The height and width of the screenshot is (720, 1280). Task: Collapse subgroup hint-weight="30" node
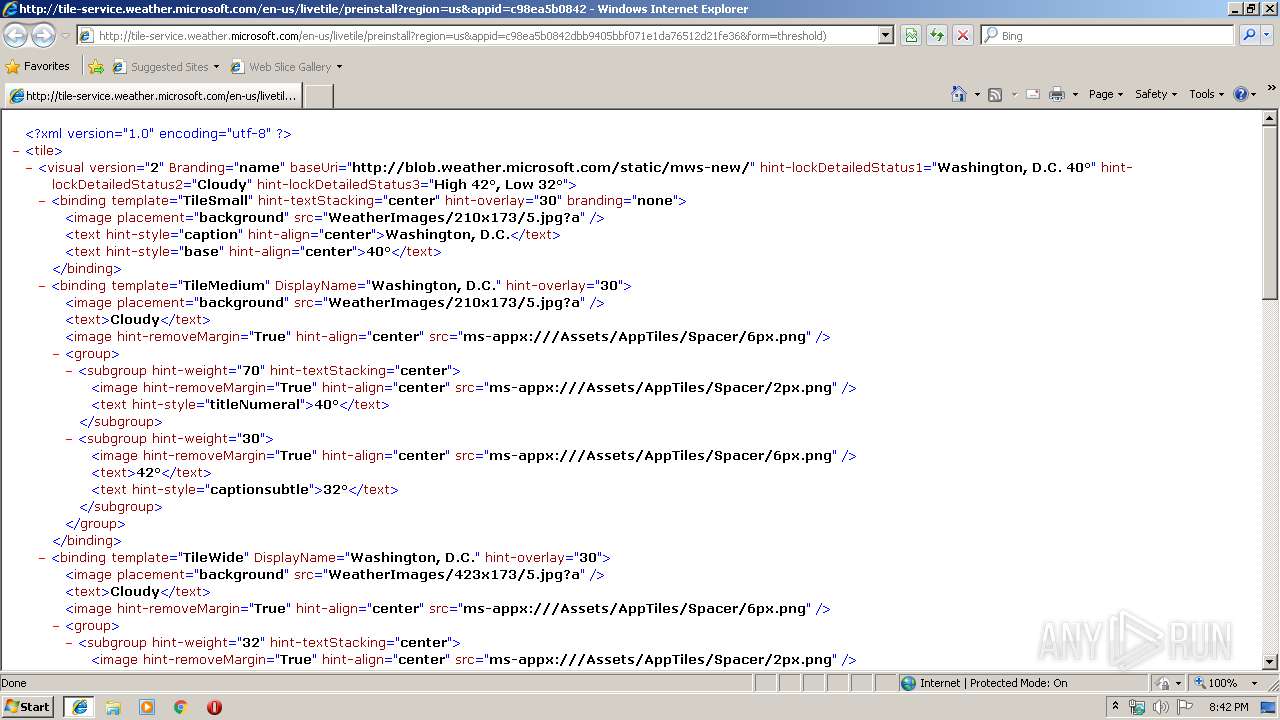pyautogui.click(x=70, y=439)
